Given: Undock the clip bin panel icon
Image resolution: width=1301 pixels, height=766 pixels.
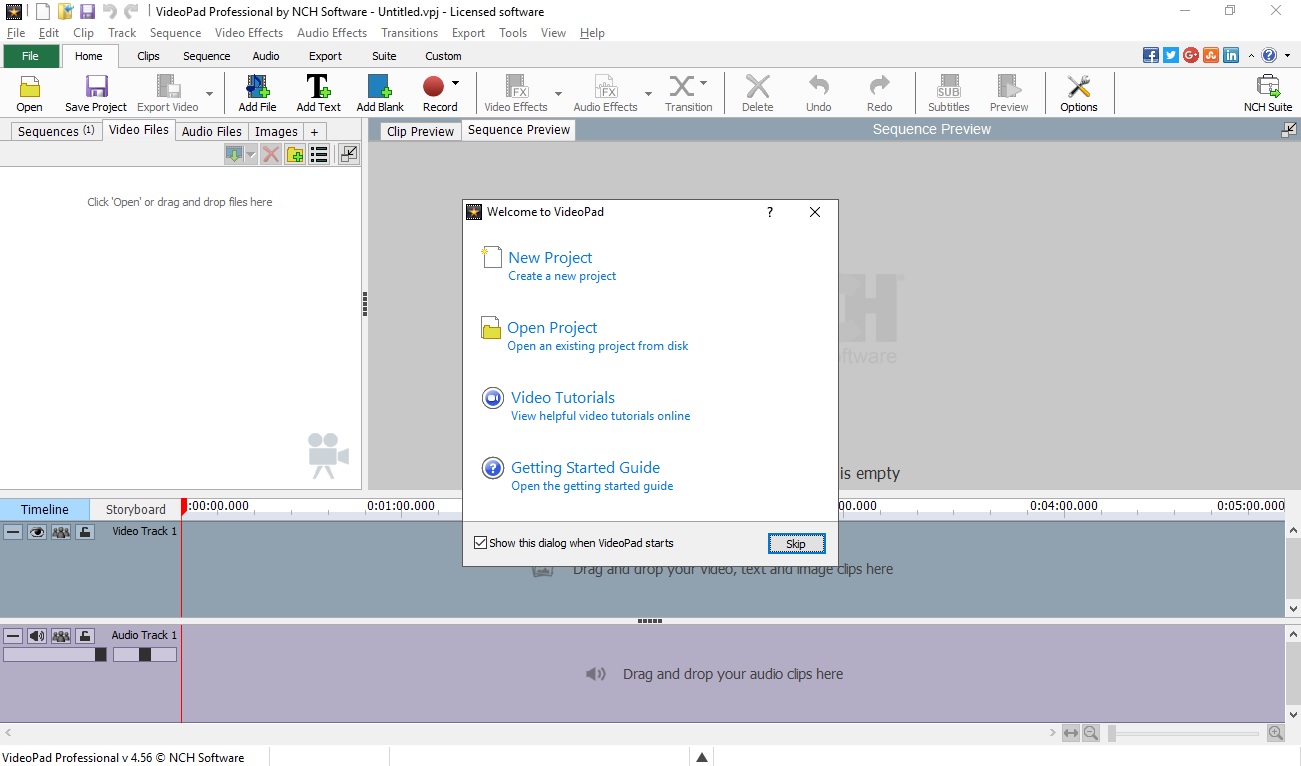Looking at the screenshot, I should pyautogui.click(x=348, y=154).
